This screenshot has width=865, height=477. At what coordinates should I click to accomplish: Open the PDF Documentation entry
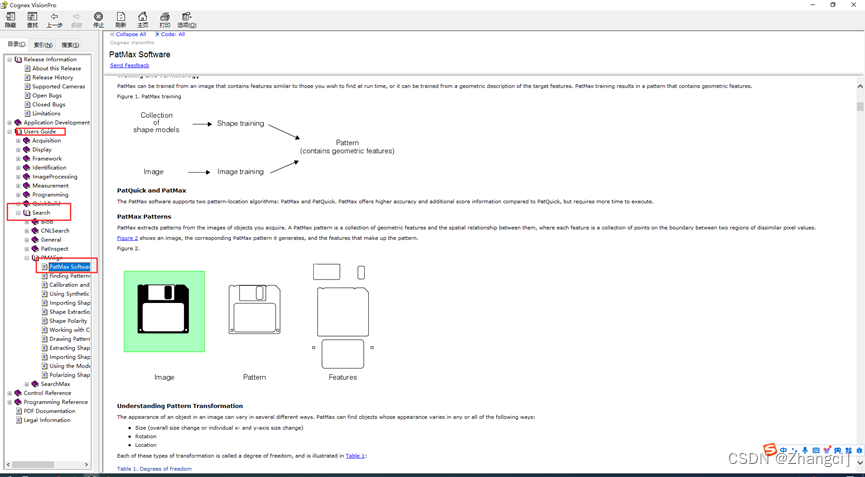(x=49, y=411)
